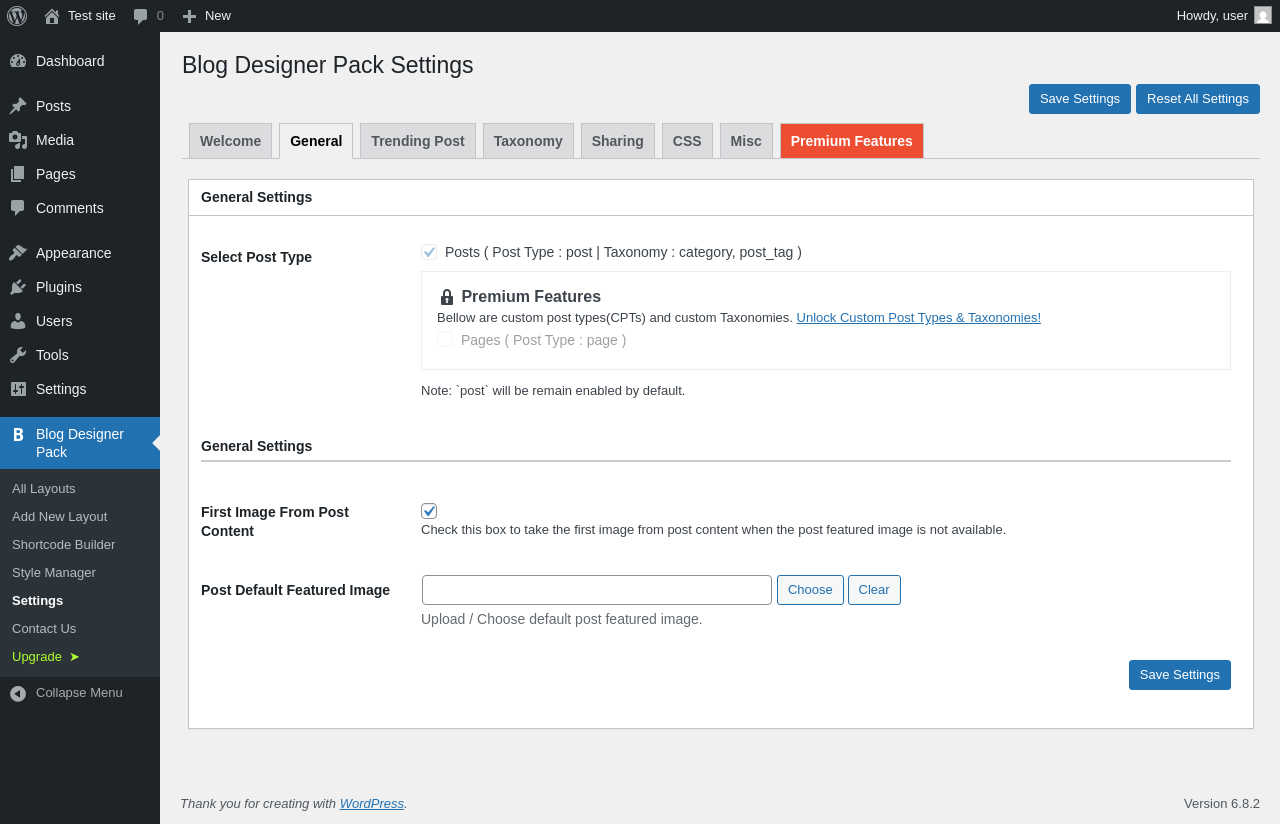Click the Premium Features lock icon
This screenshot has width=1280, height=824.
(447, 297)
